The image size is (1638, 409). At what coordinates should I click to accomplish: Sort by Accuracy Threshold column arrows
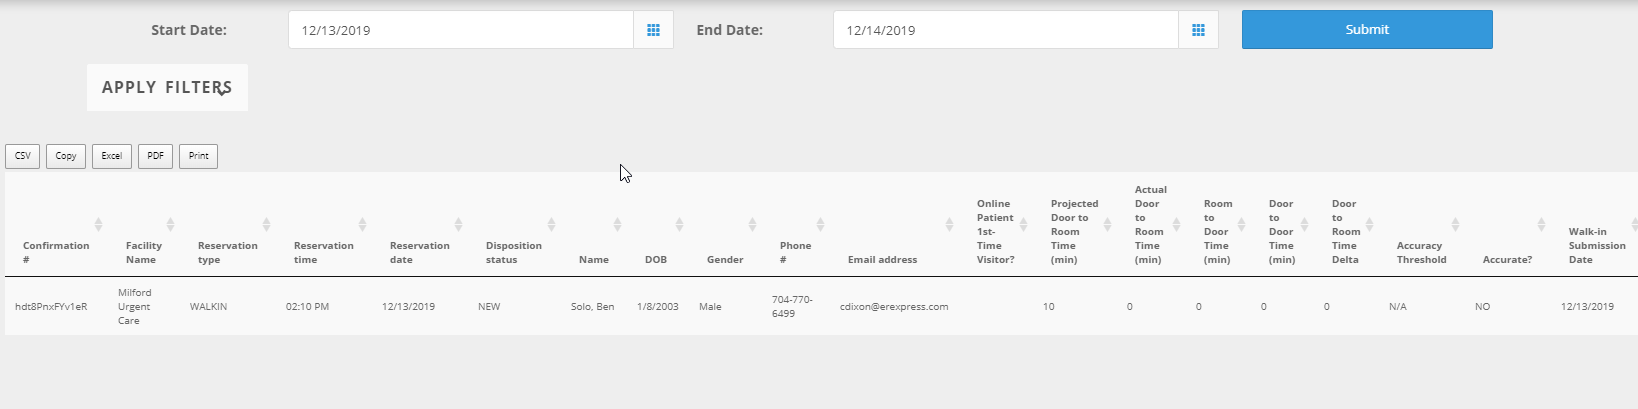pyautogui.click(x=1455, y=224)
